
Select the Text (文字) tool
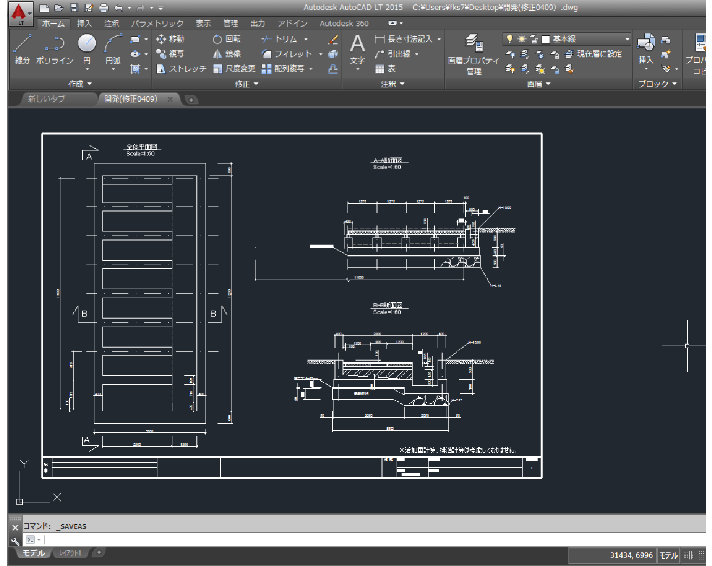click(x=357, y=50)
